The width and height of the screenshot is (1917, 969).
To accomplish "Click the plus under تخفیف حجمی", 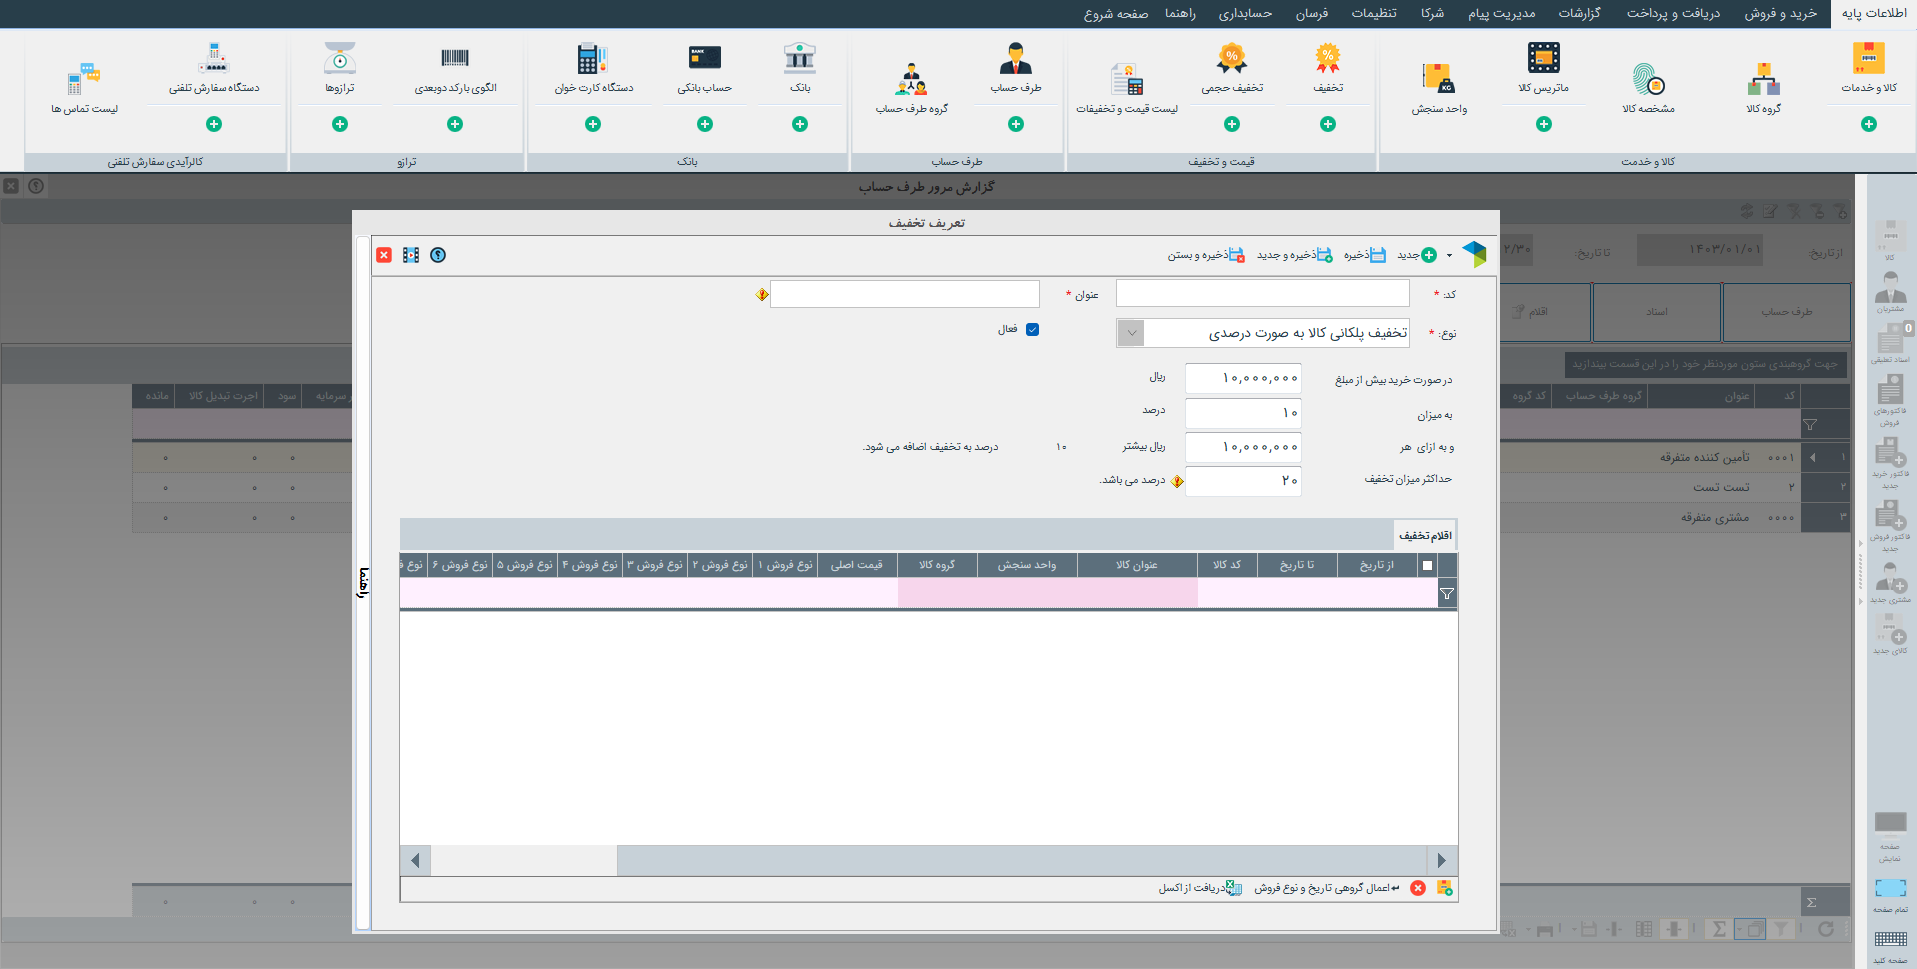I will pos(1232,124).
